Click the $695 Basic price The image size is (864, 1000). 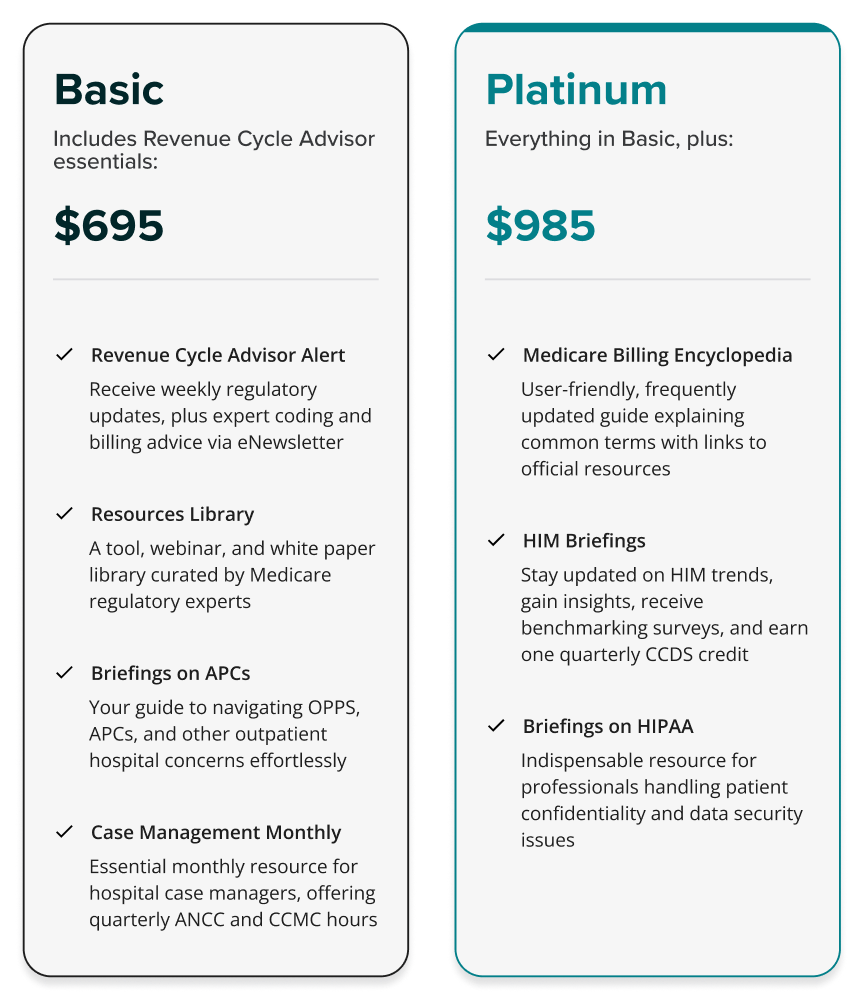[109, 225]
